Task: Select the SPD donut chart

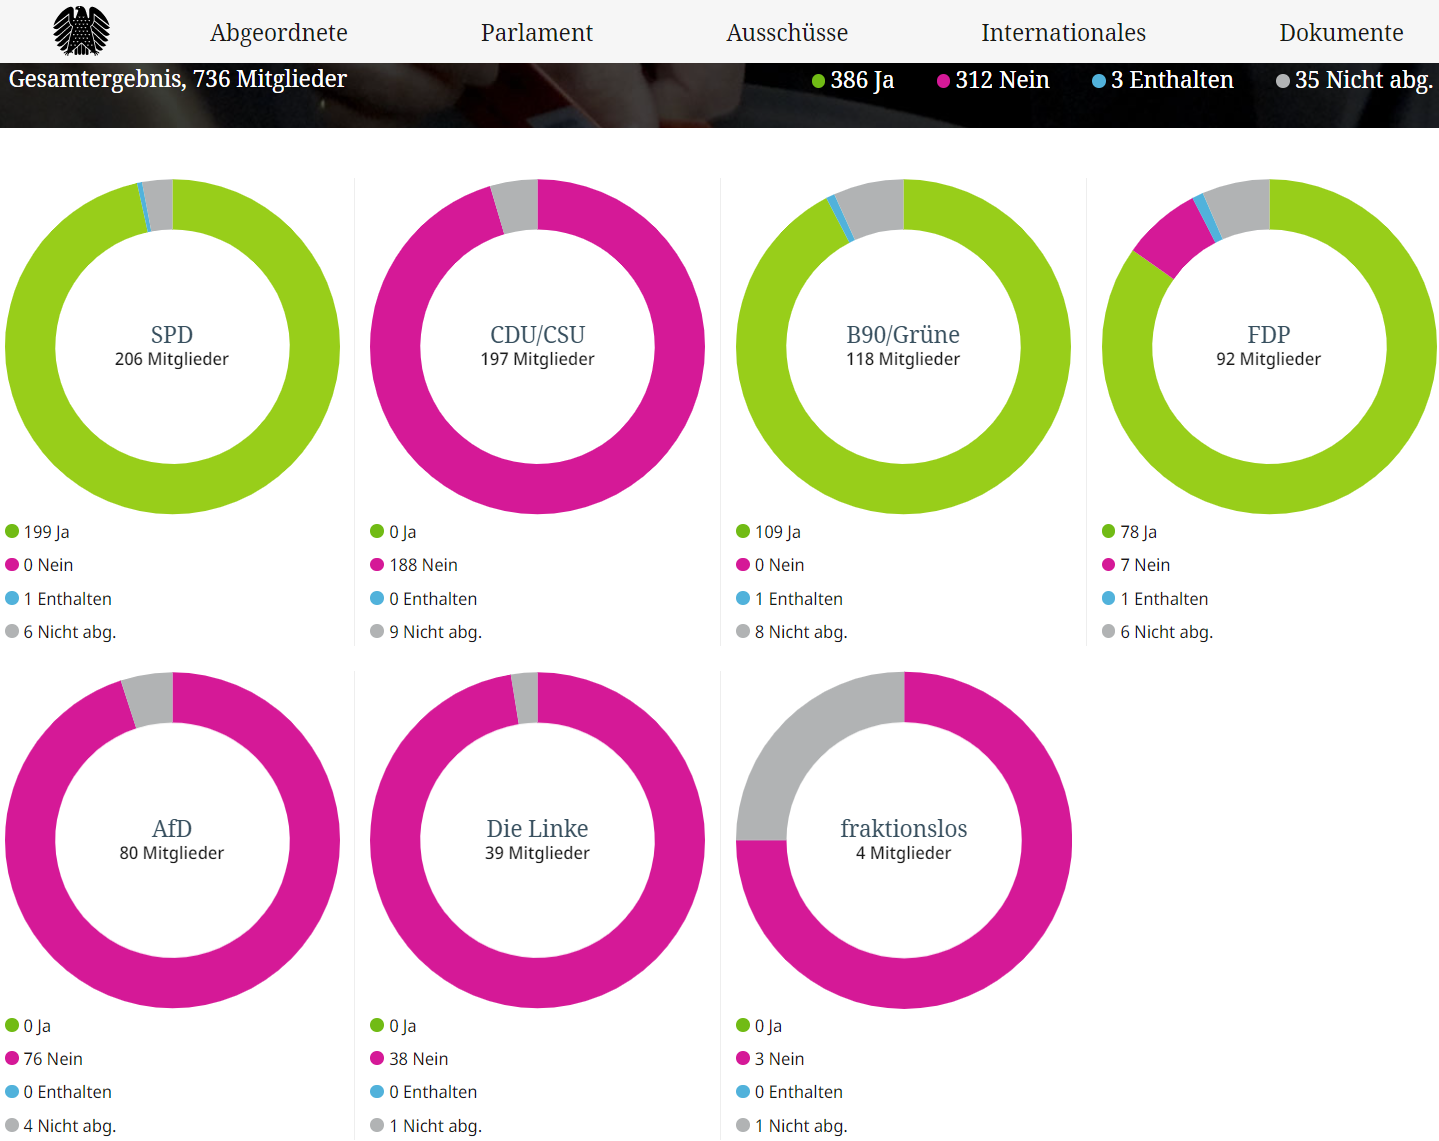Action: pyautogui.click(x=172, y=346)
